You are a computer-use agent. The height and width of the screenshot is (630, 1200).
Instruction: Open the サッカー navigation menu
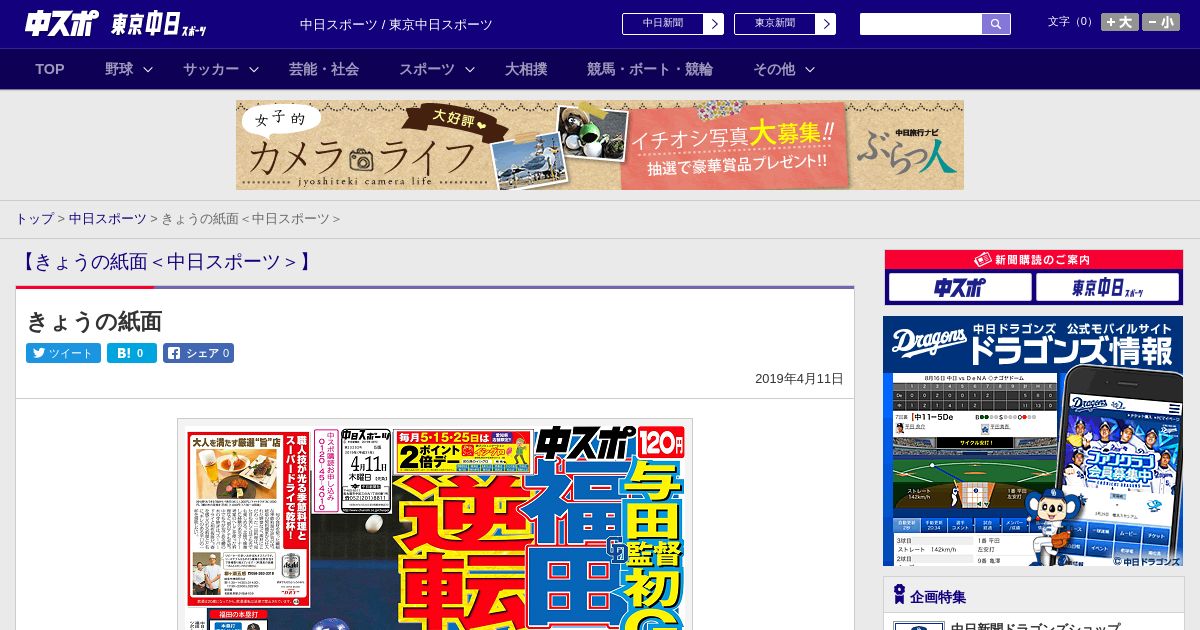(x=211, y=69)
